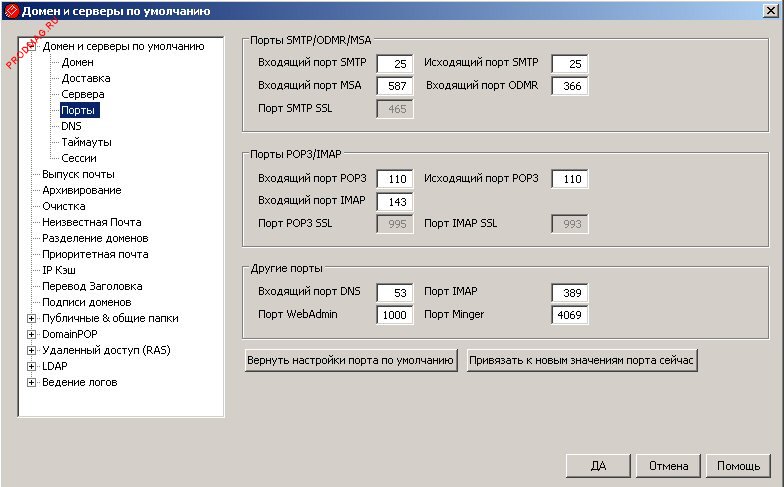Focus the Порт WebAdmin input field
This screenshot has height=487, width=784.
click(x=394, y=315)
